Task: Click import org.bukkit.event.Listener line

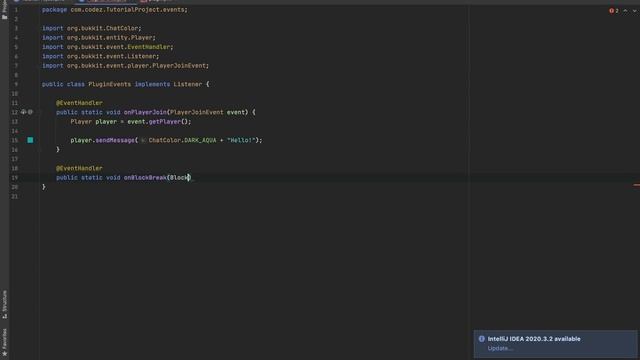Action: point(100,56)
